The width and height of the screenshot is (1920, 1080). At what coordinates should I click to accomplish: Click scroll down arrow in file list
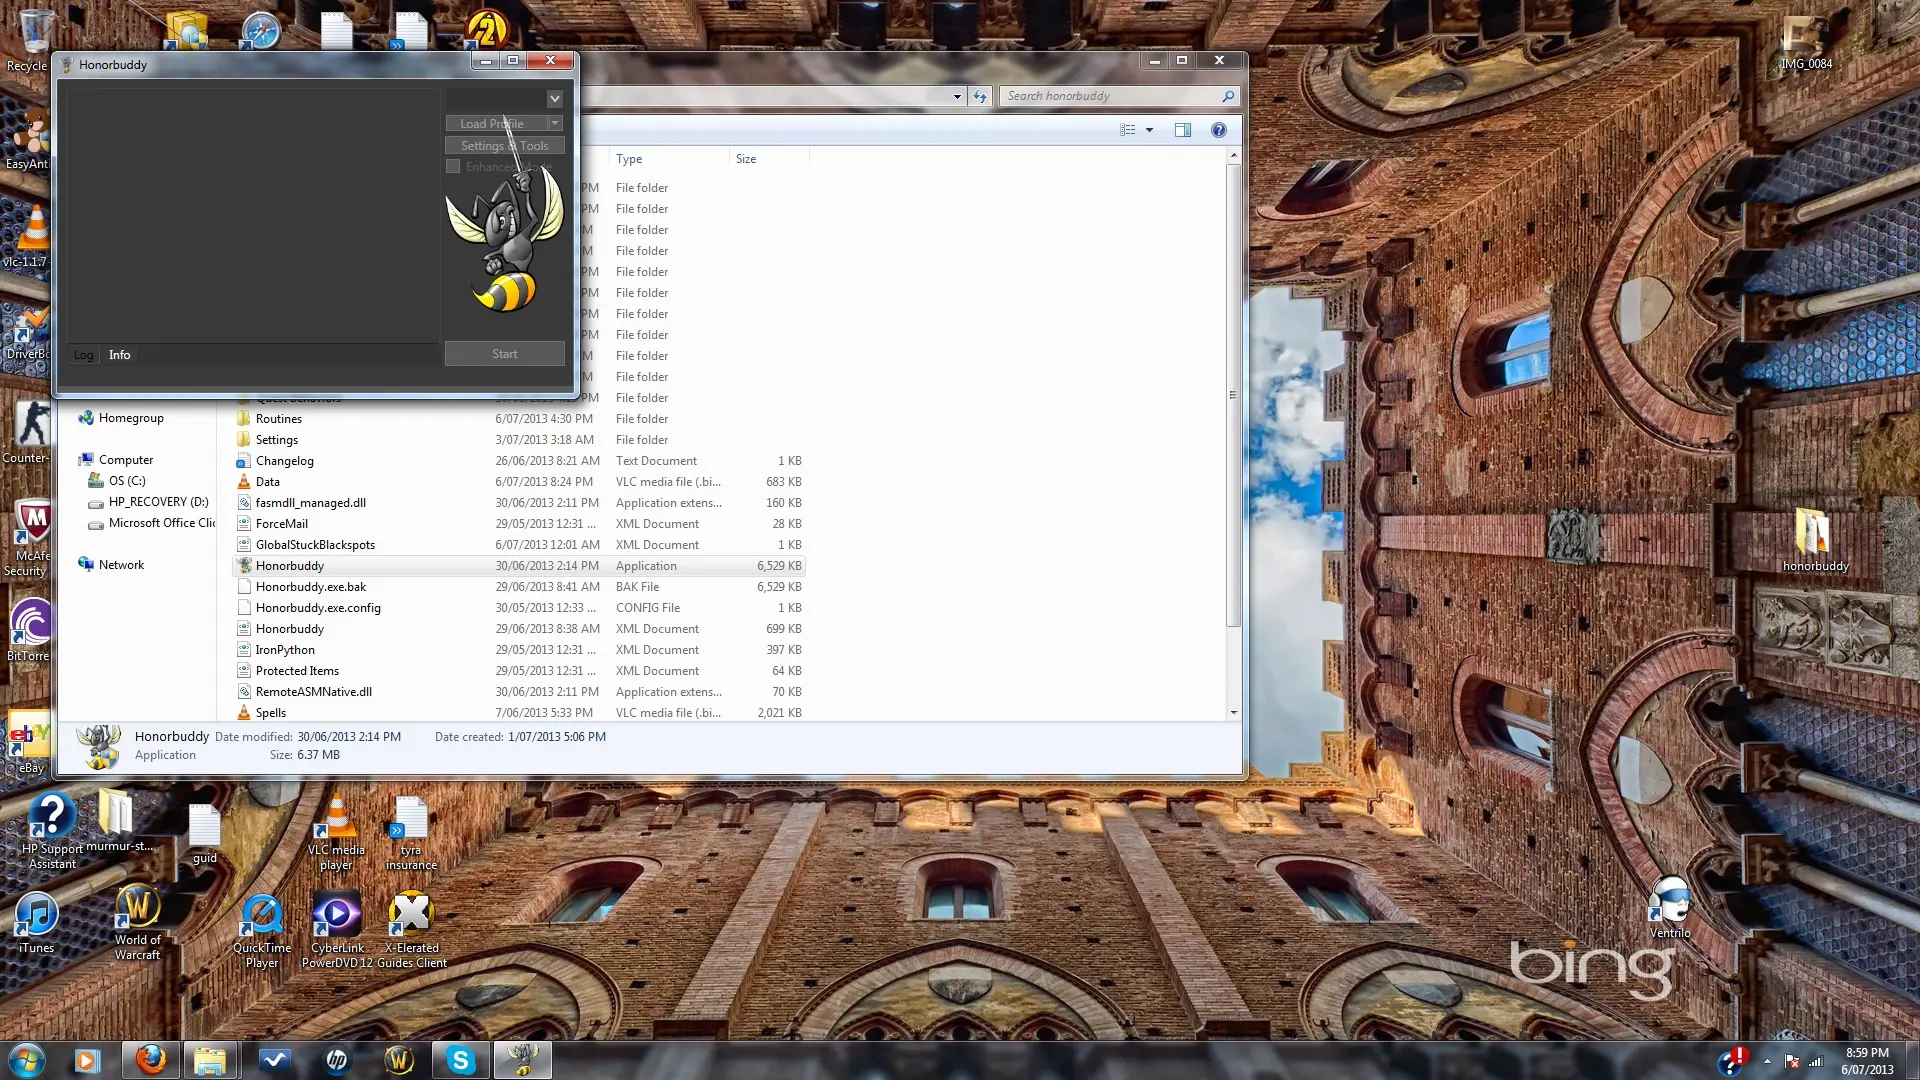click(x=1234, y=713)
